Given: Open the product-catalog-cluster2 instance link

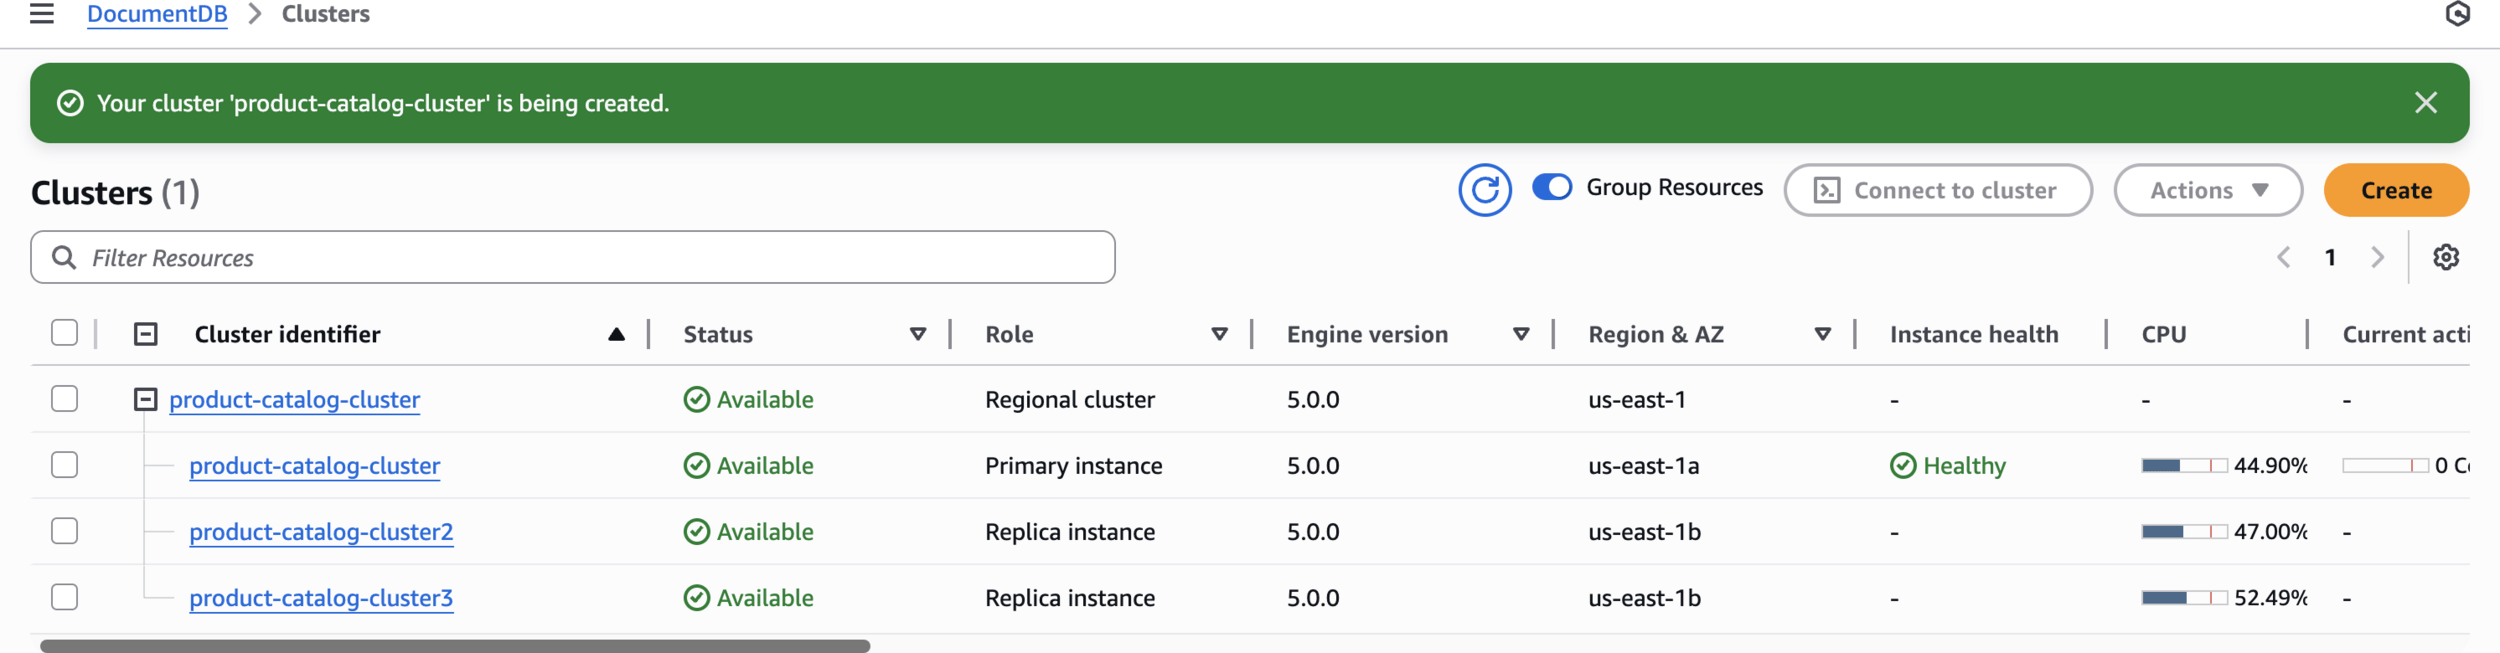Looking at the screenshot, I should (x=321, y=531).
